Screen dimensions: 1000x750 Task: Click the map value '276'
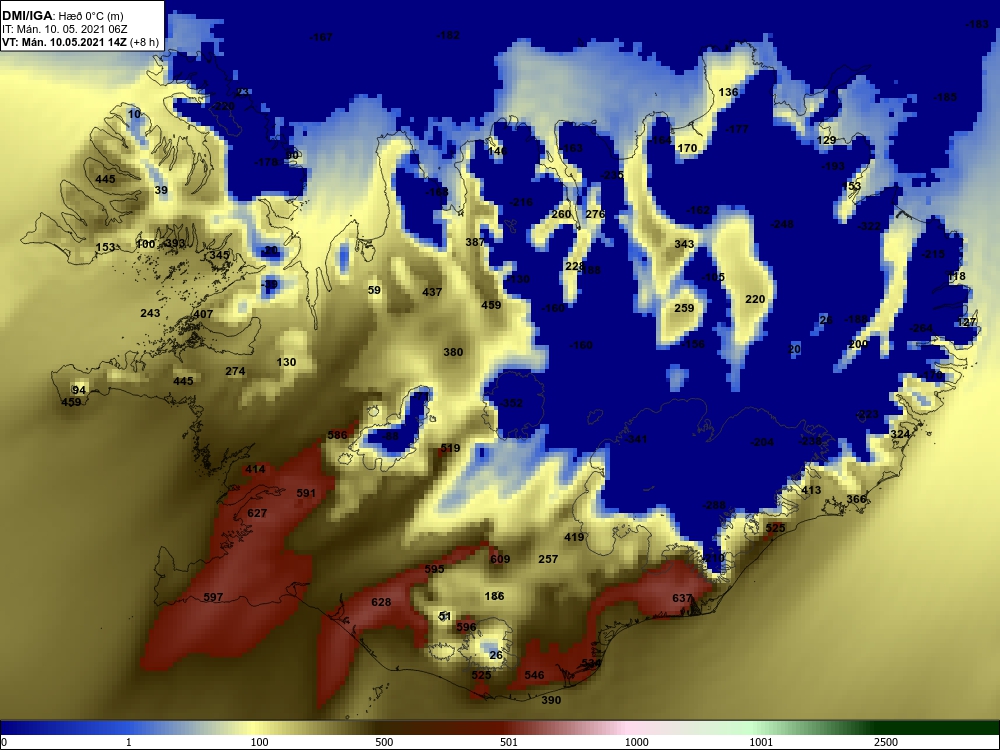pos(595,214)
